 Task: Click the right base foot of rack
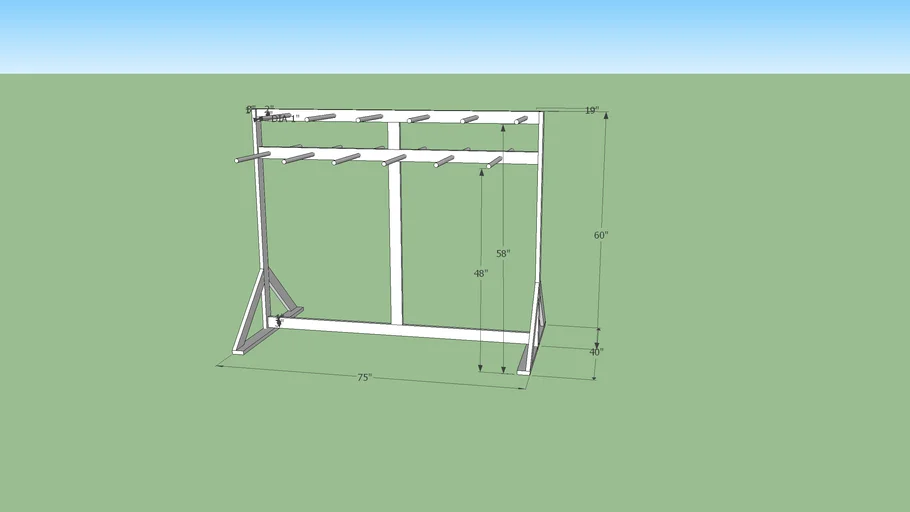pyautogui.click(x=528, y=360)
